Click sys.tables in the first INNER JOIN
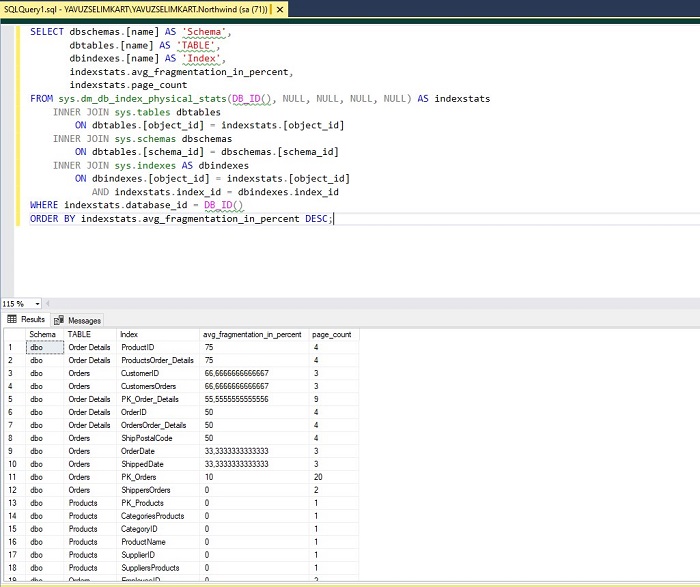Image resolution: width=700 pixels, height=587 pixels. click(x=142, y=112)
